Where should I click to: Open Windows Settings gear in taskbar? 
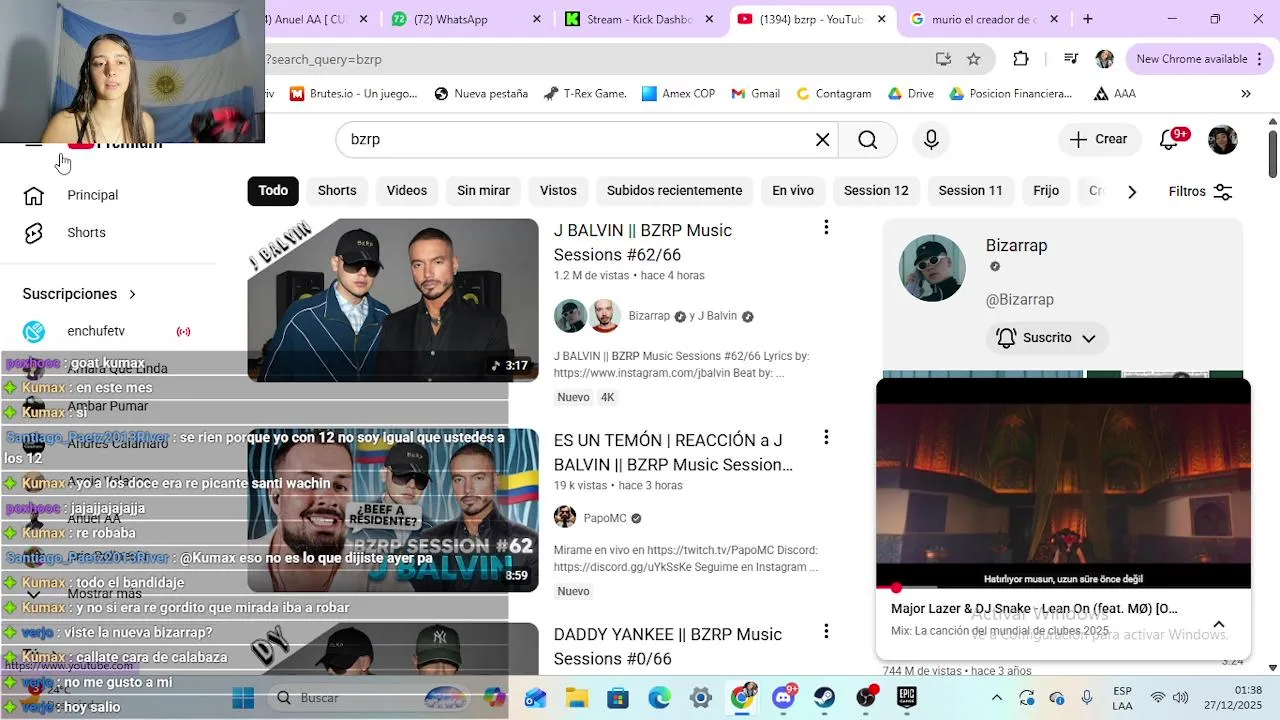click(x=701, y=697)
